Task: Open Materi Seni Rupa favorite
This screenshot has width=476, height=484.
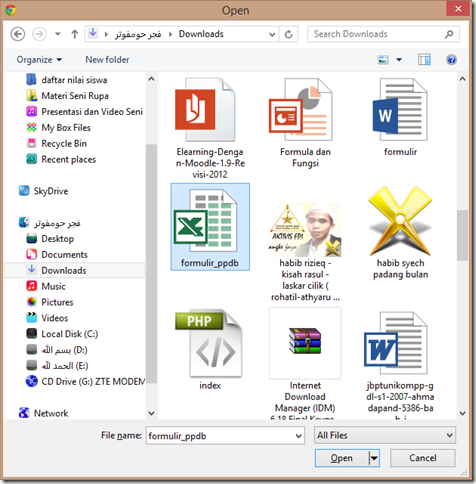Action: pos(67,96)
